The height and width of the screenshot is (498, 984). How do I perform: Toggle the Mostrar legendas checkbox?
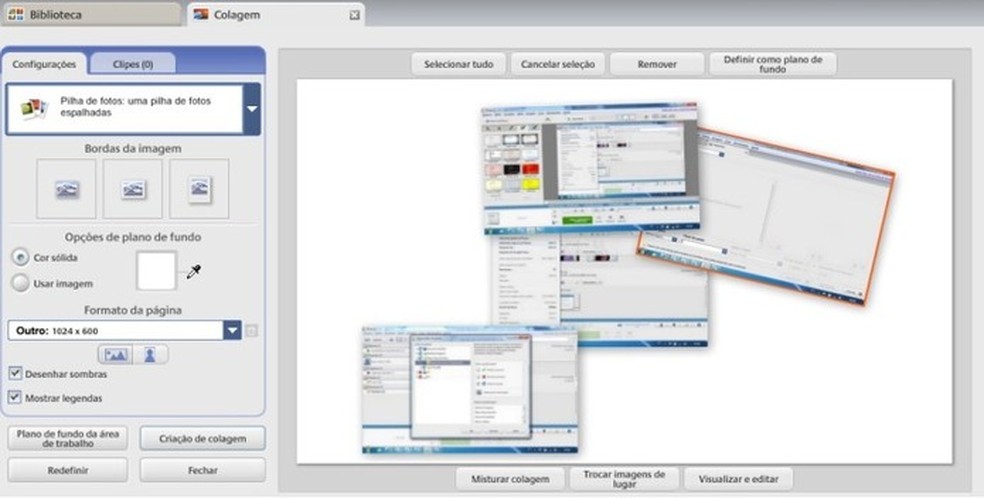(15, 397)
